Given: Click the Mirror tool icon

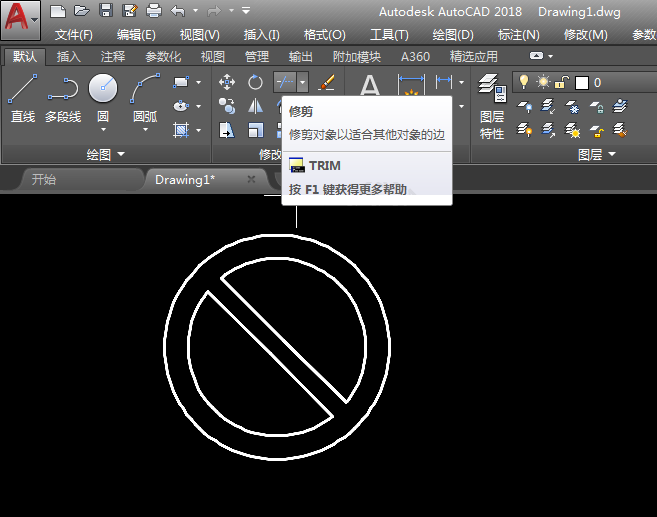Looking at the screenshot, I should (x=255, y=106).
